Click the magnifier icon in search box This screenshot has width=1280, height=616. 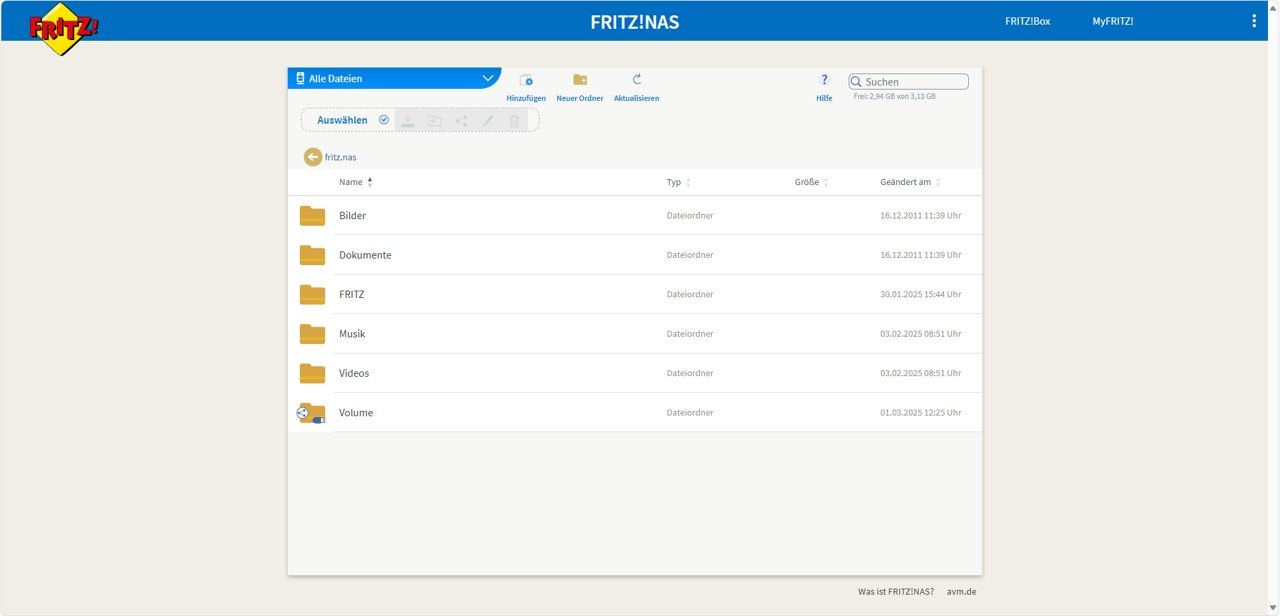pos(856,82)
